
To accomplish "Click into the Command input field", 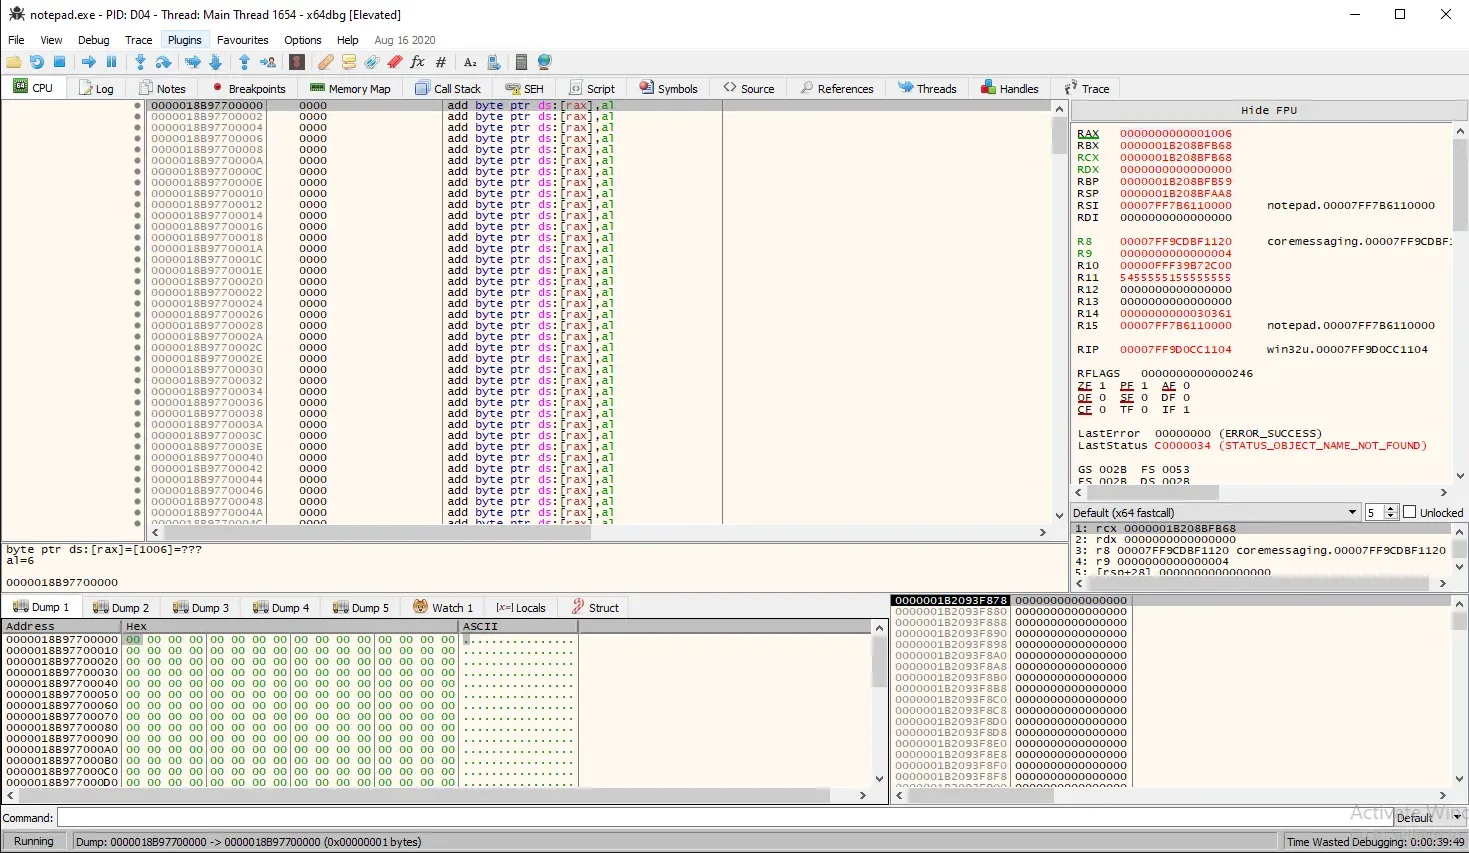I will click(700, 818).
